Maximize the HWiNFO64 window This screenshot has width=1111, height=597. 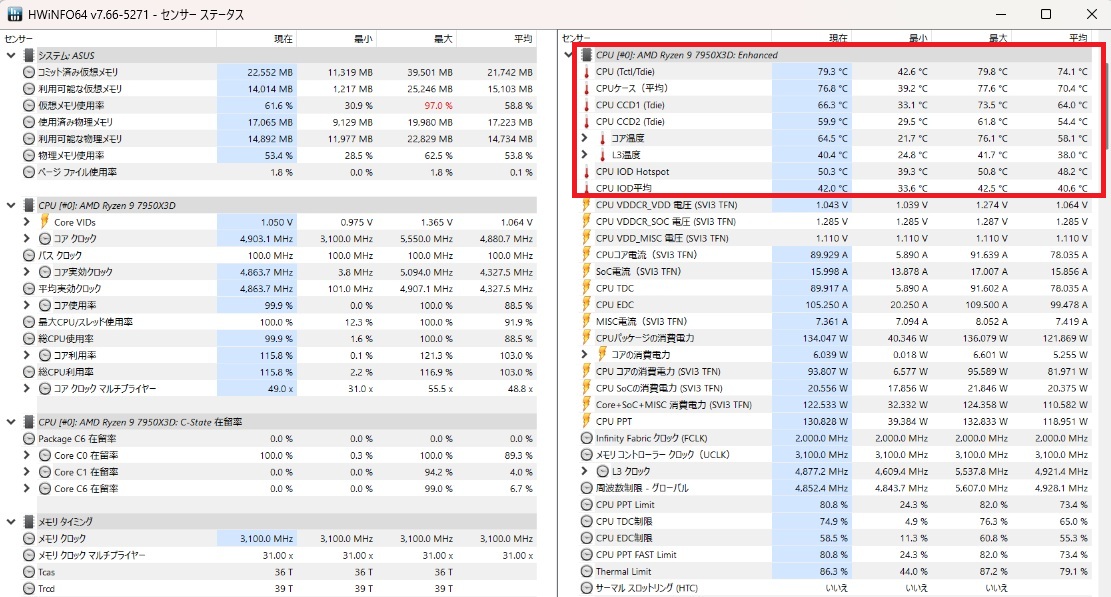tap(1046, 14)
